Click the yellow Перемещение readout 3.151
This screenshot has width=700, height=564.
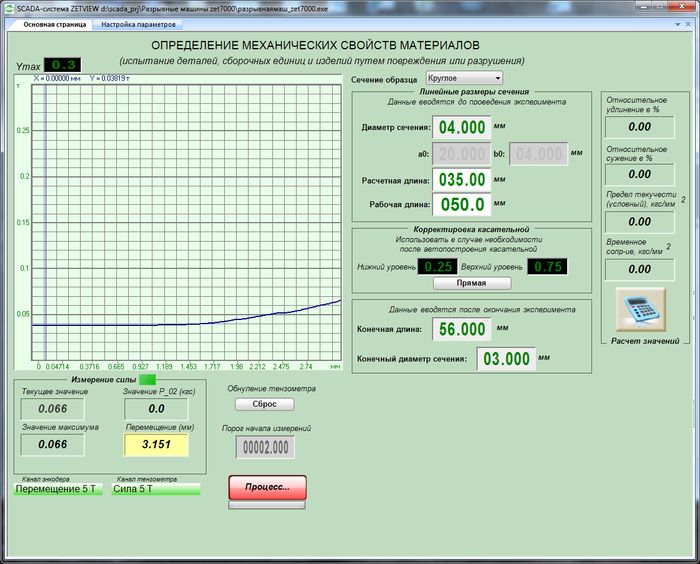(x=156, y=444)
